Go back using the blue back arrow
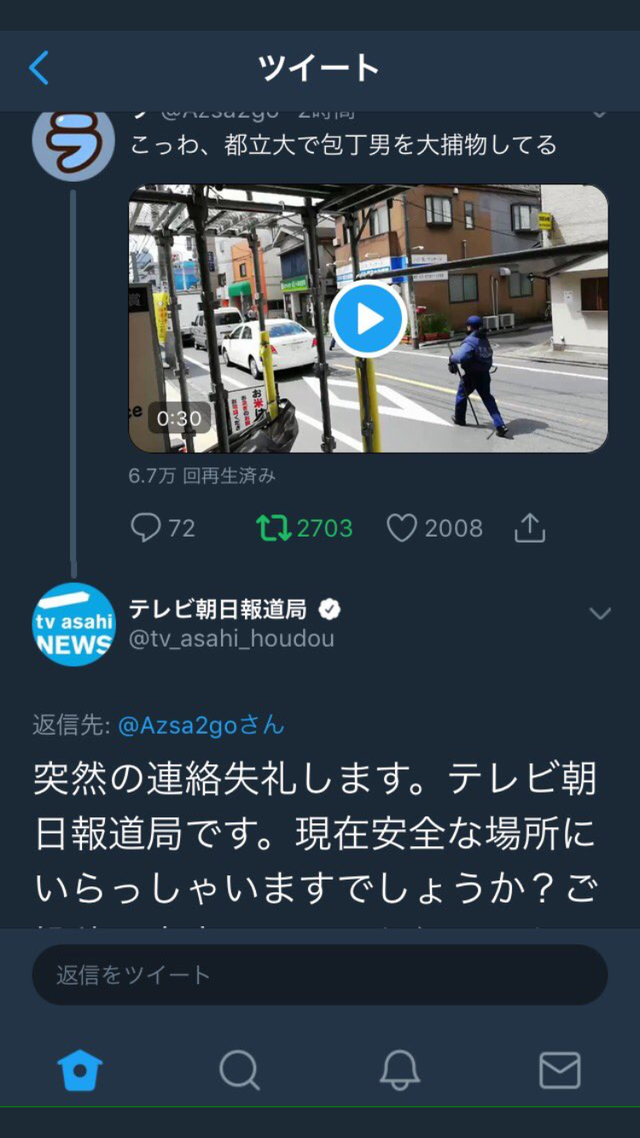Screen dimensions: 640x1138 tap(39, 67)
